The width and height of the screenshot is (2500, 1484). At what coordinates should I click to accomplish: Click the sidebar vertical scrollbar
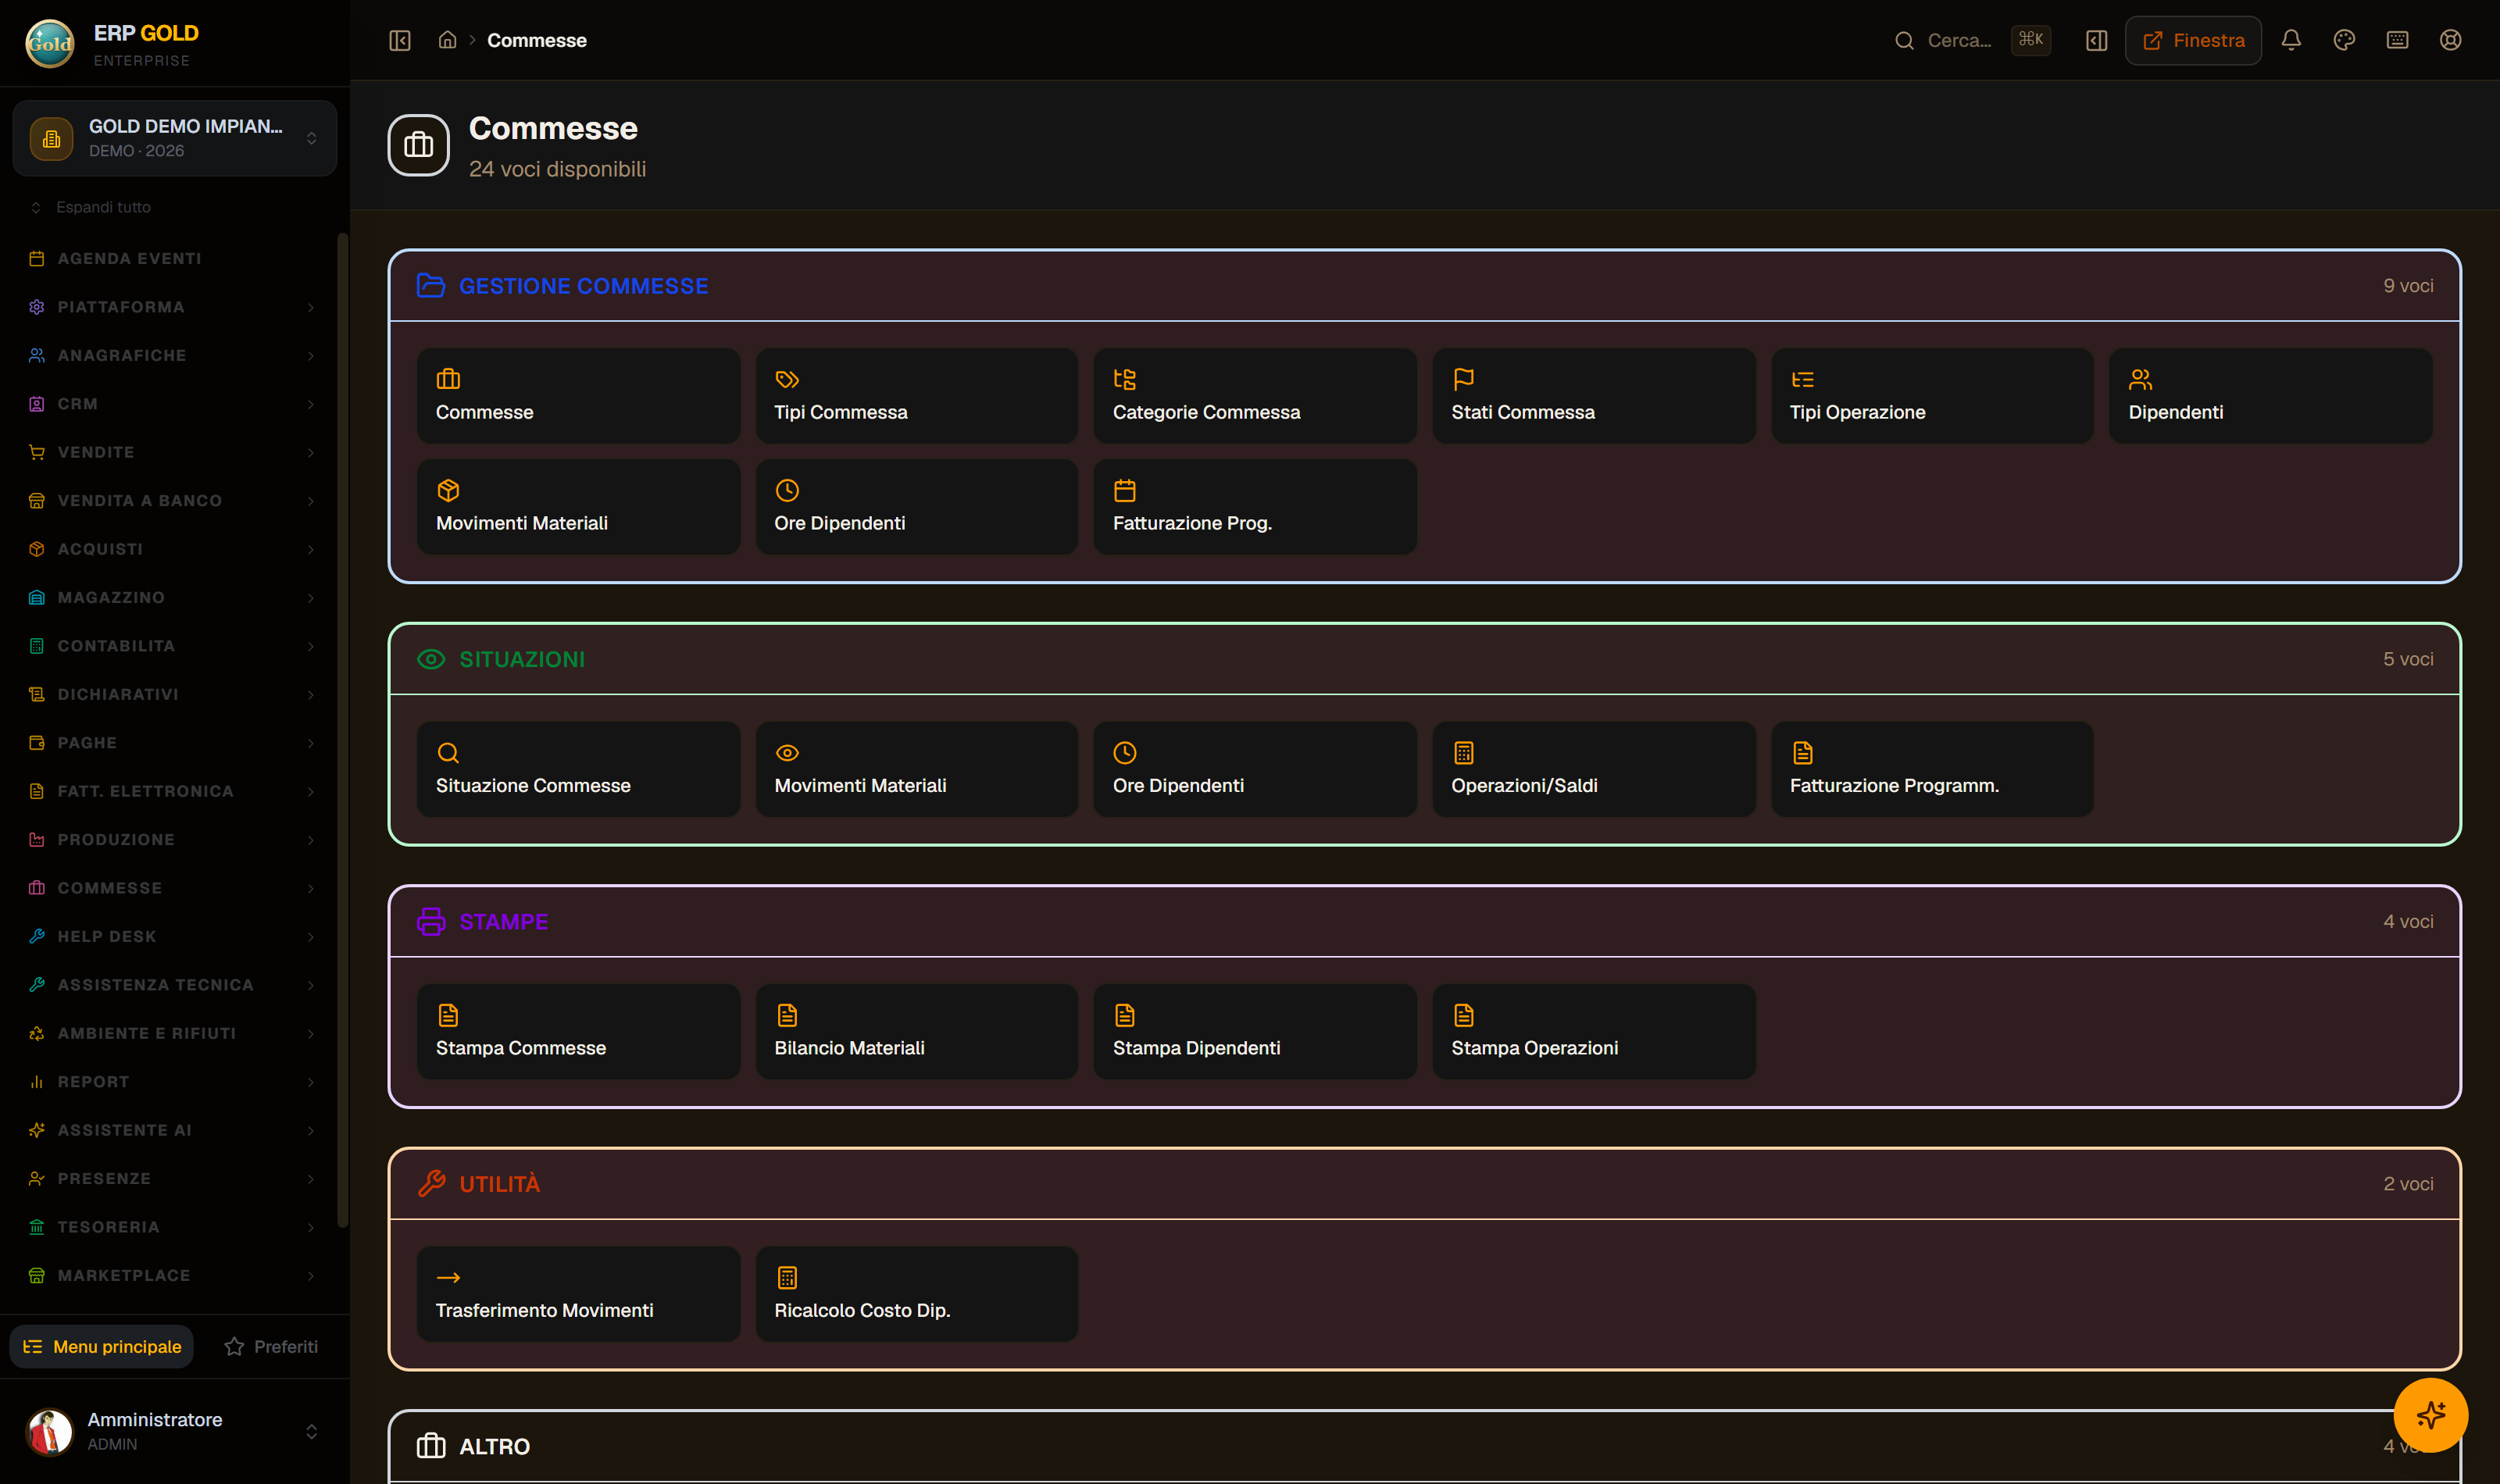tap(342, 730)
